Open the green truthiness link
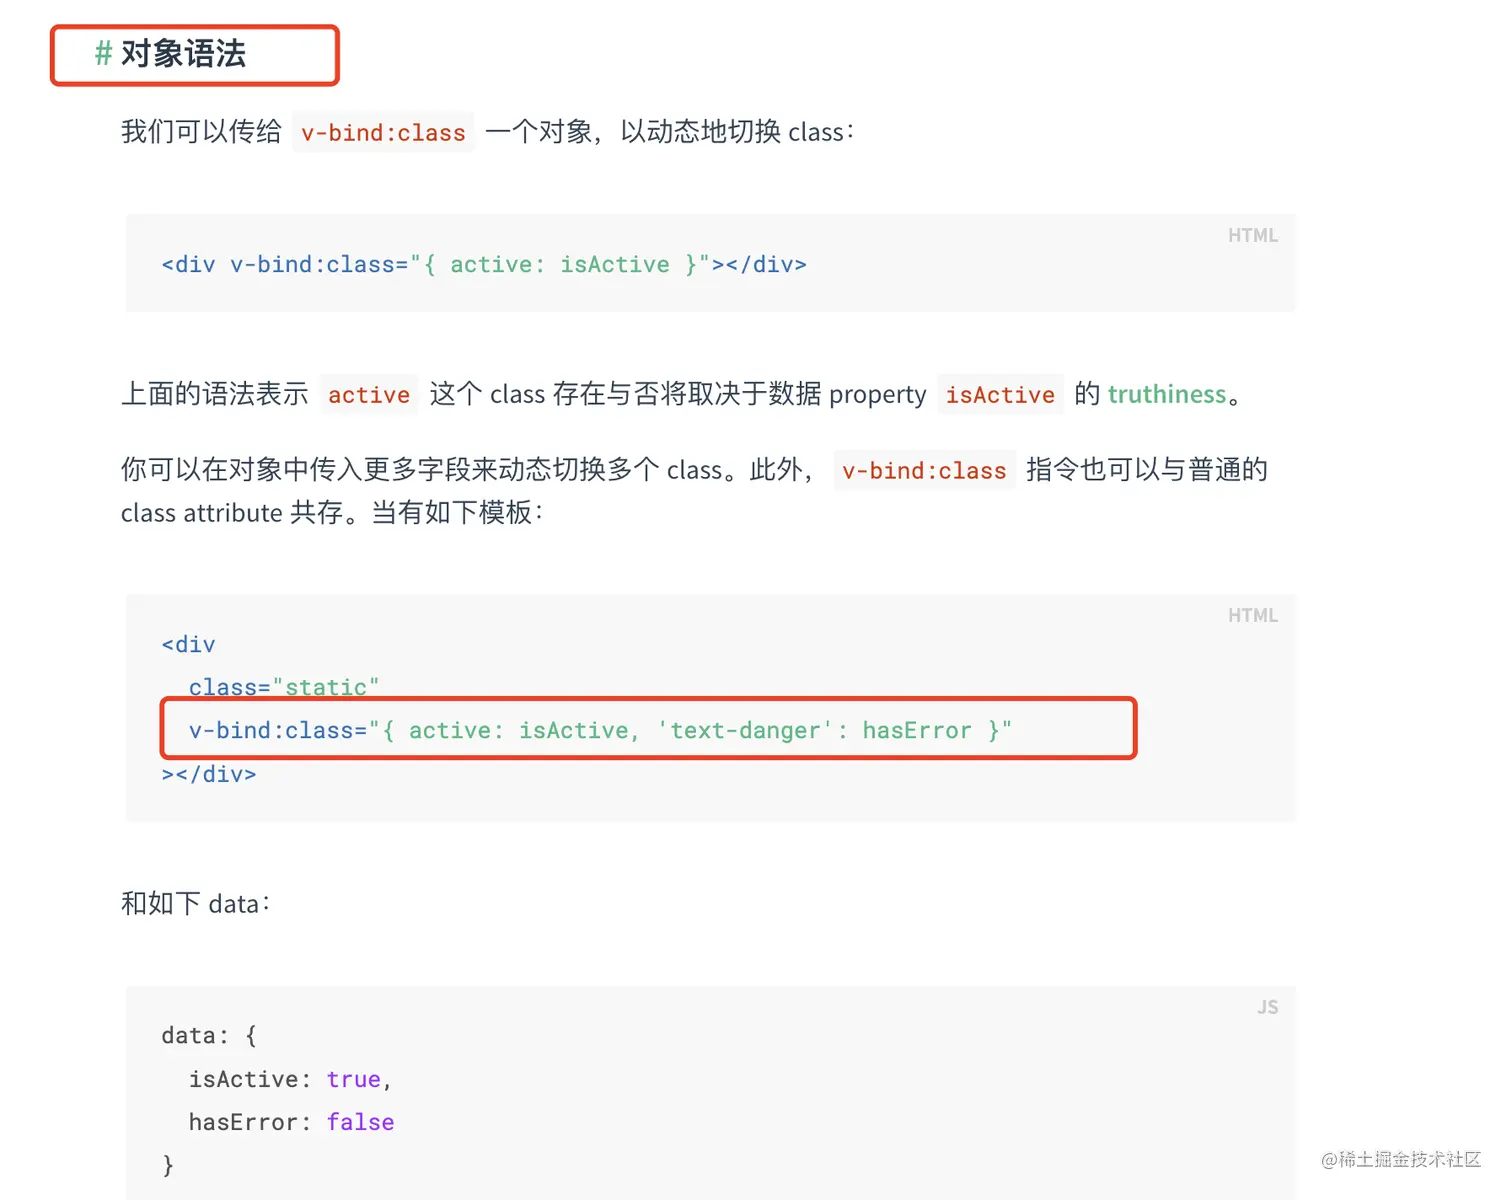 1166,395
